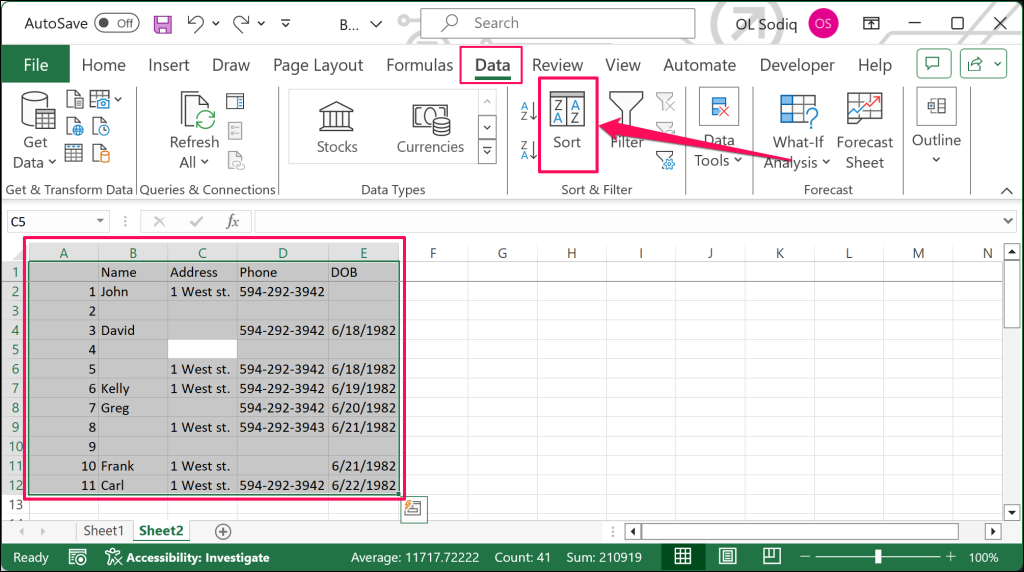Image resolution: width=1024 pixels, height=572 pixels.
Task: Open the File menu button
Action: tap(35, 65)
